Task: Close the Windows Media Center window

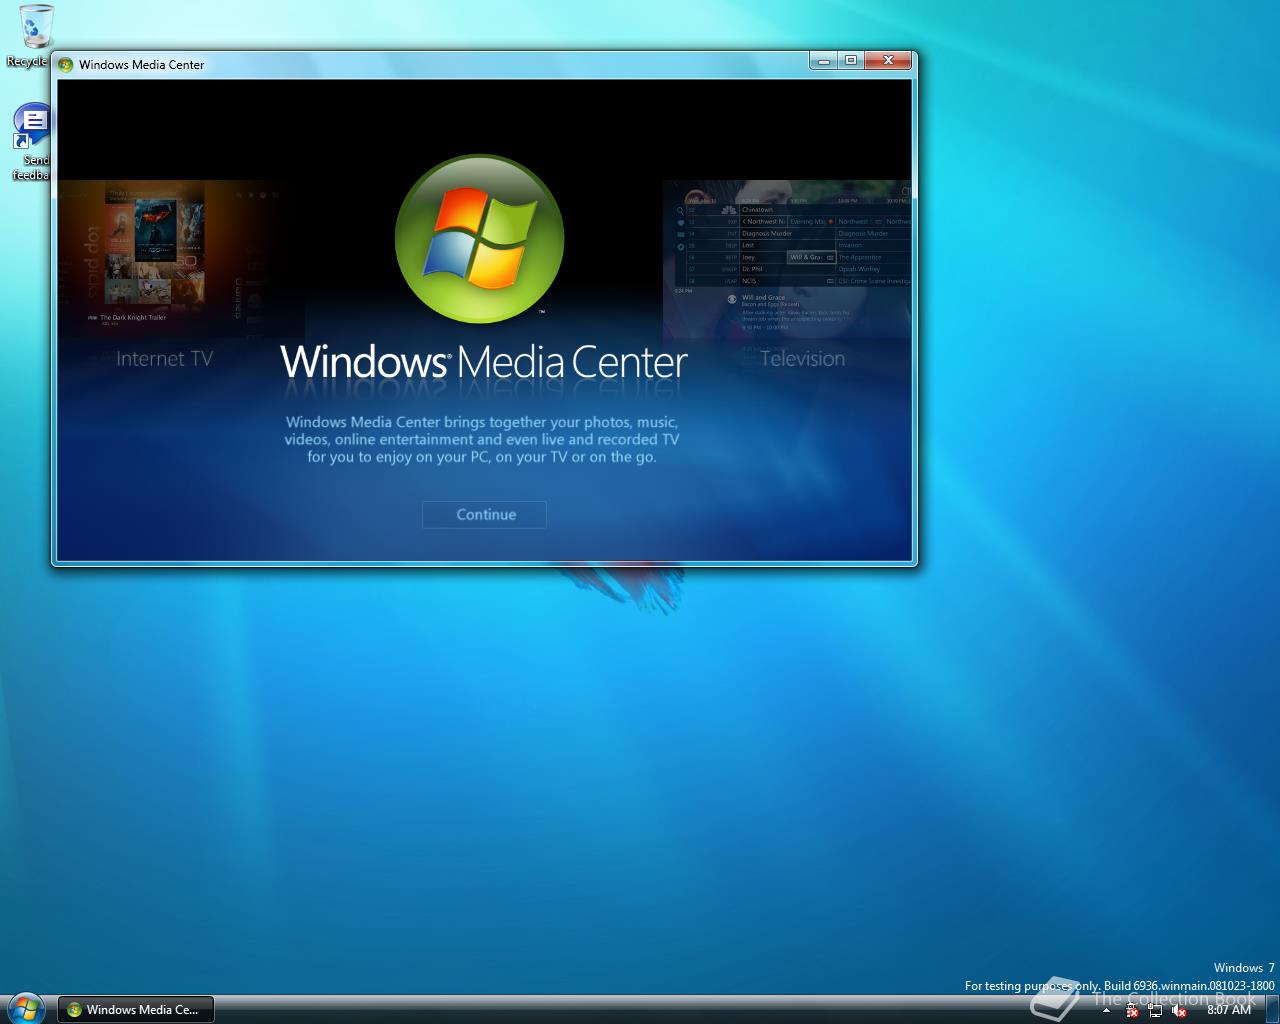Action: (888, 61)
